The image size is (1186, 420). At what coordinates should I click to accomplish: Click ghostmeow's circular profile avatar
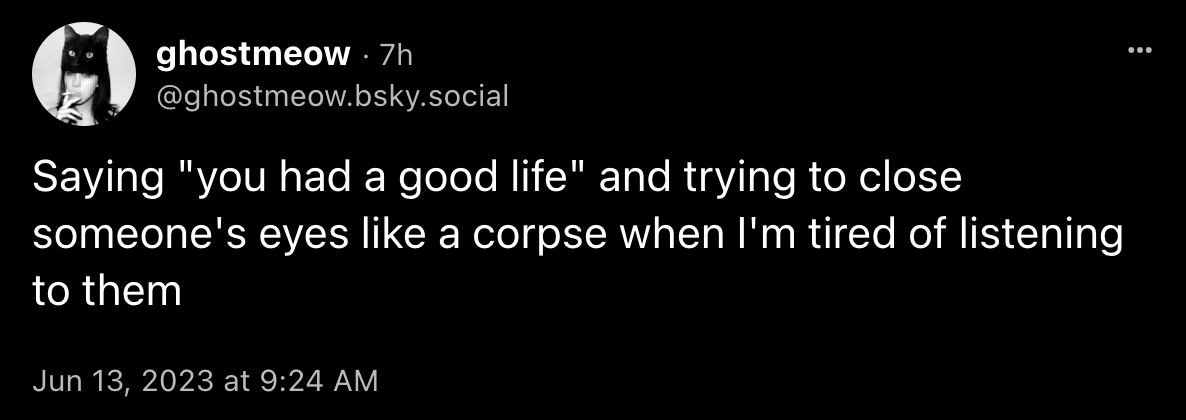(84, 73)
